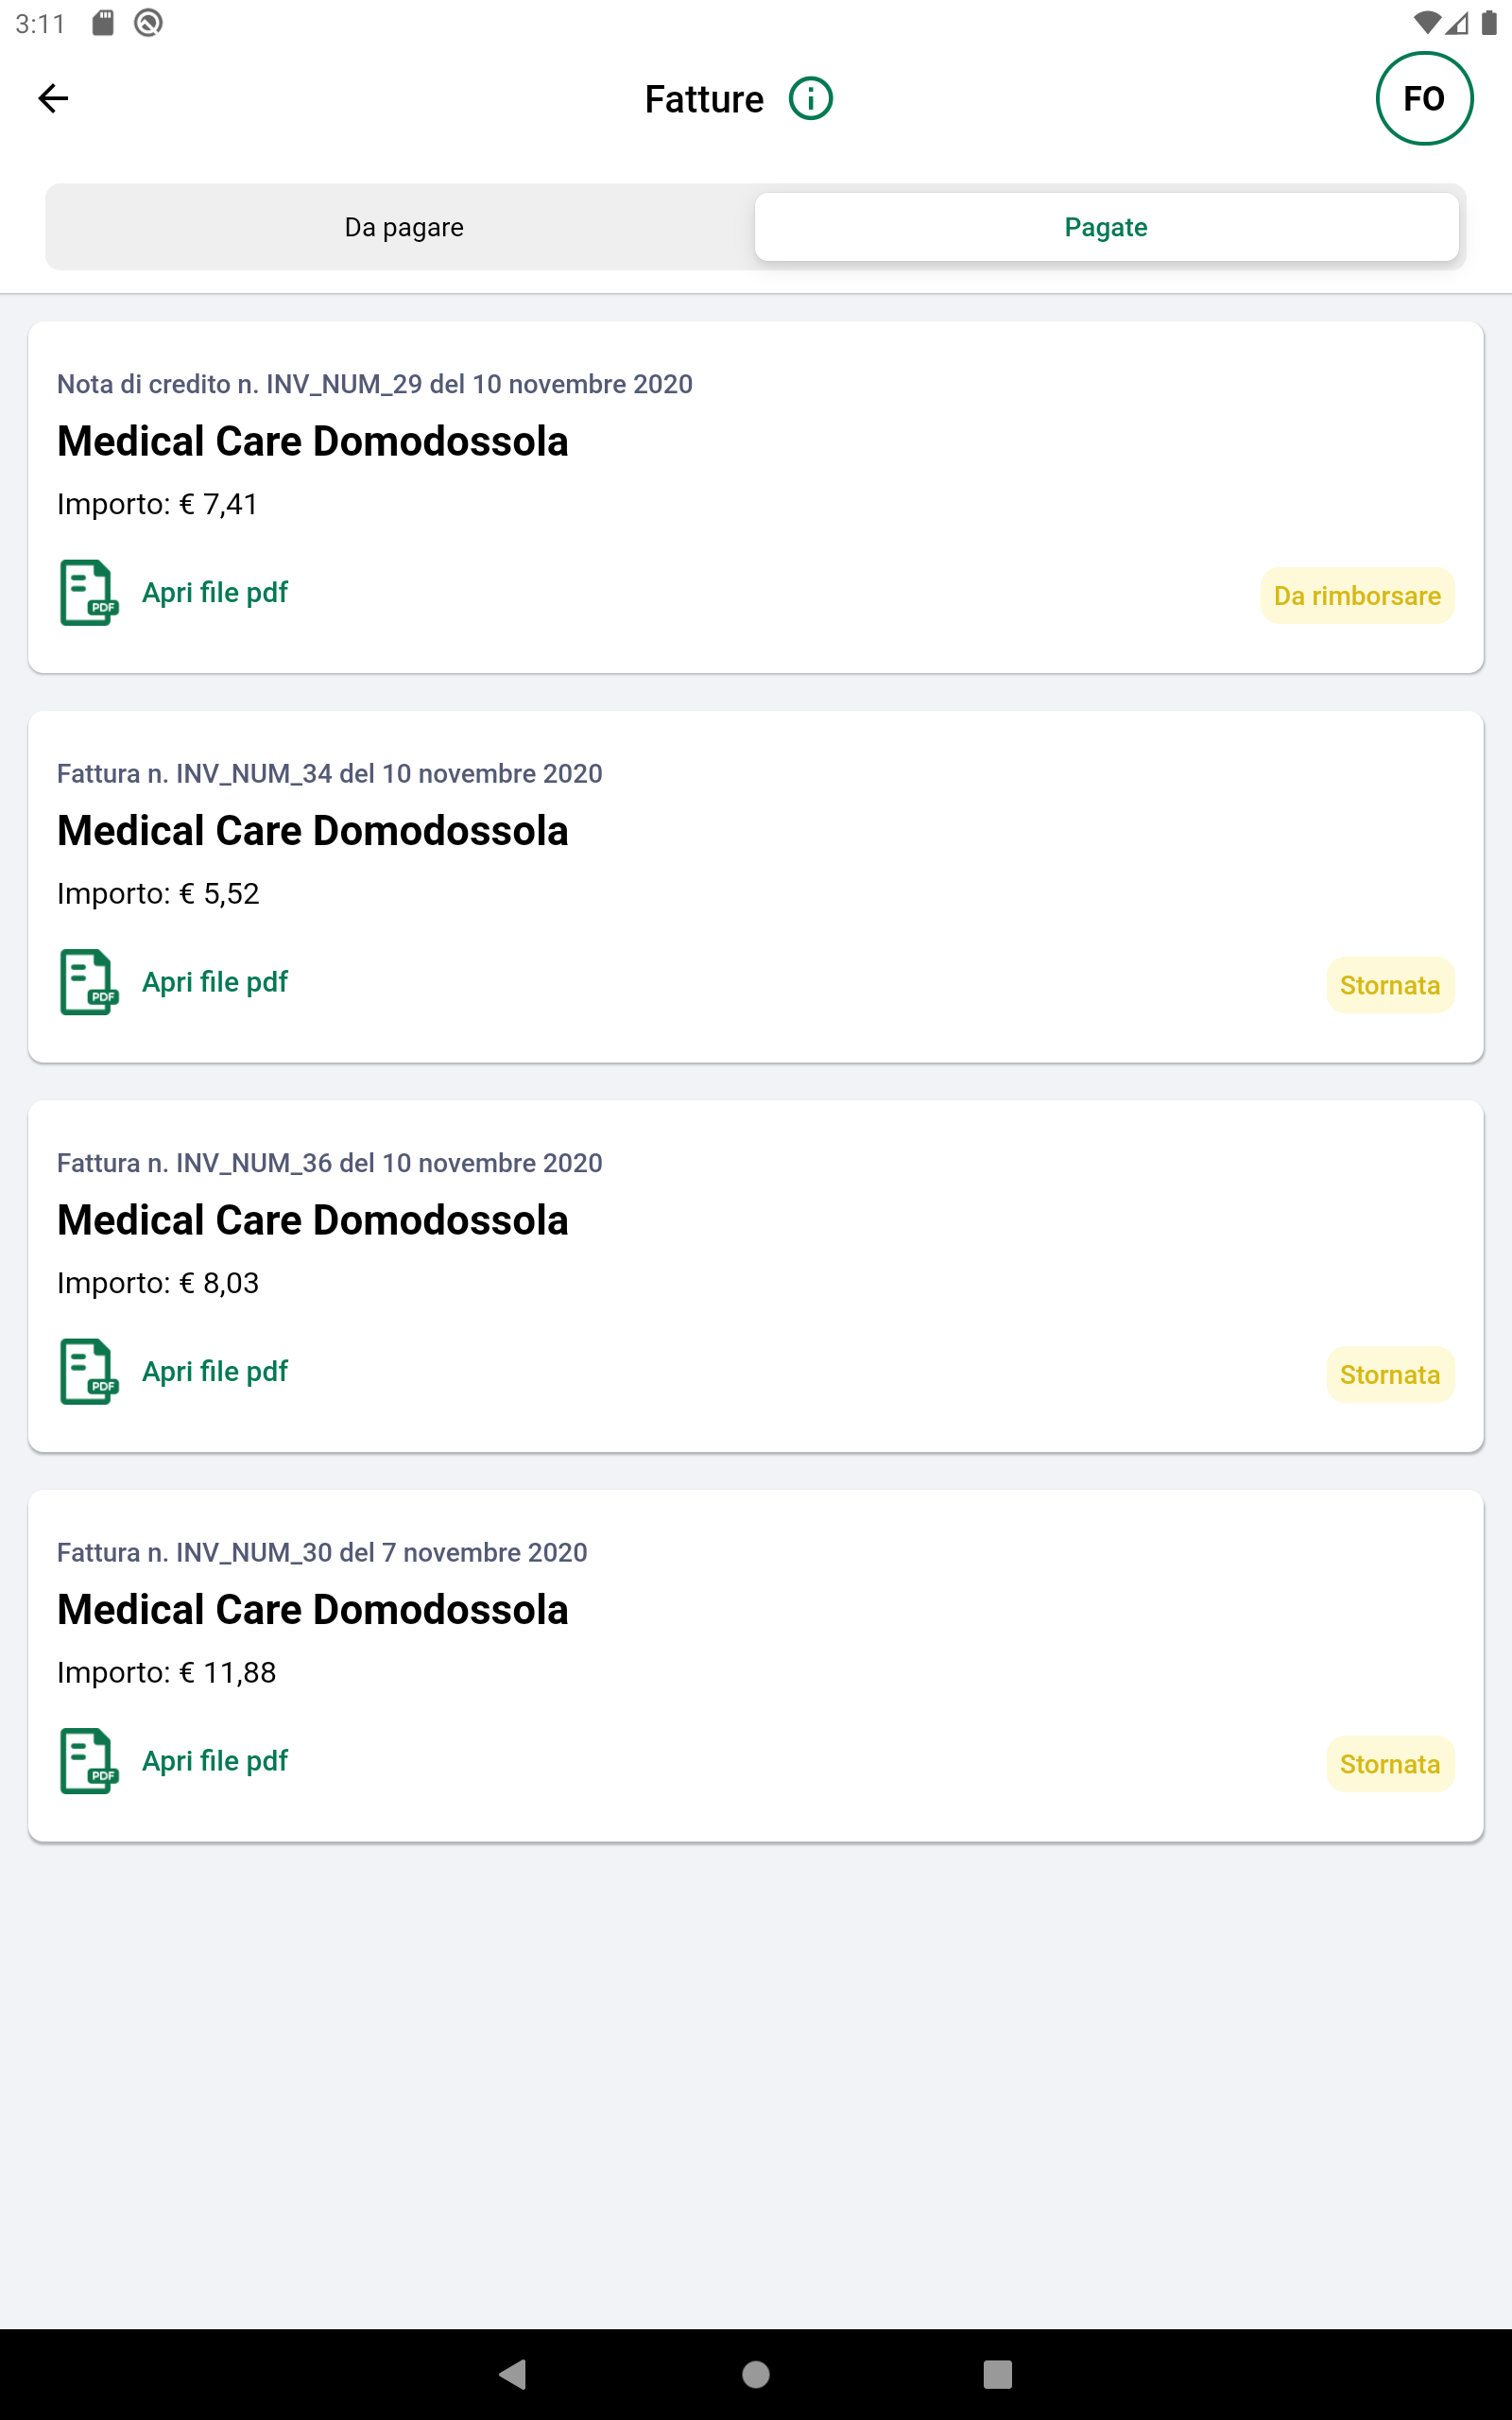Tap Stornata badge on invoice INV_NUM_34
The image size is (1512, 2420).
1389,985
